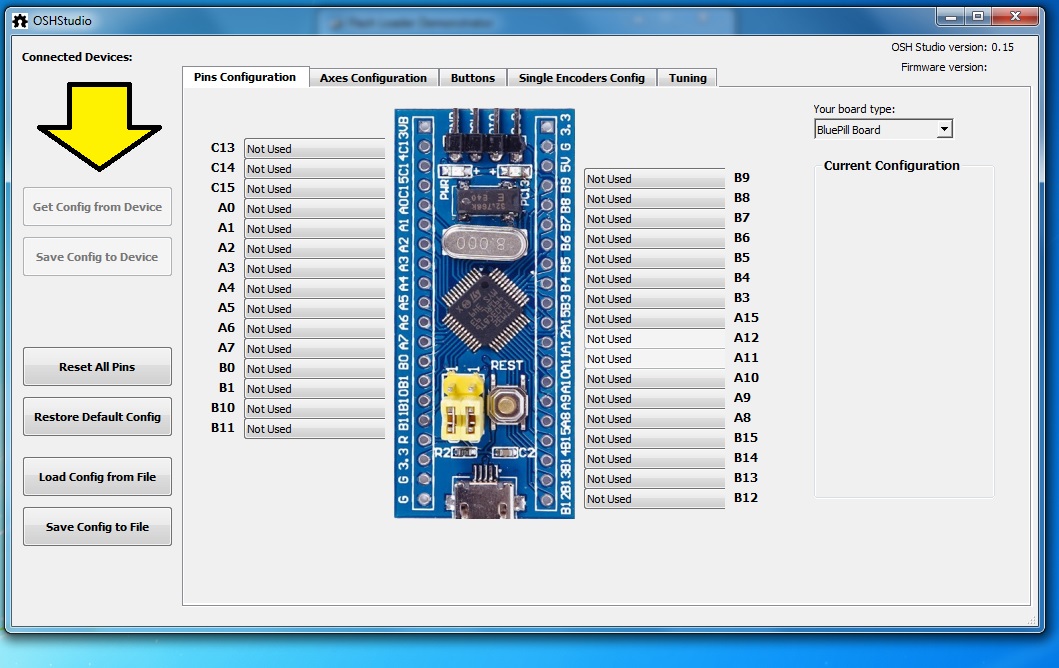Click Restore Default Config button

point(97,417)
